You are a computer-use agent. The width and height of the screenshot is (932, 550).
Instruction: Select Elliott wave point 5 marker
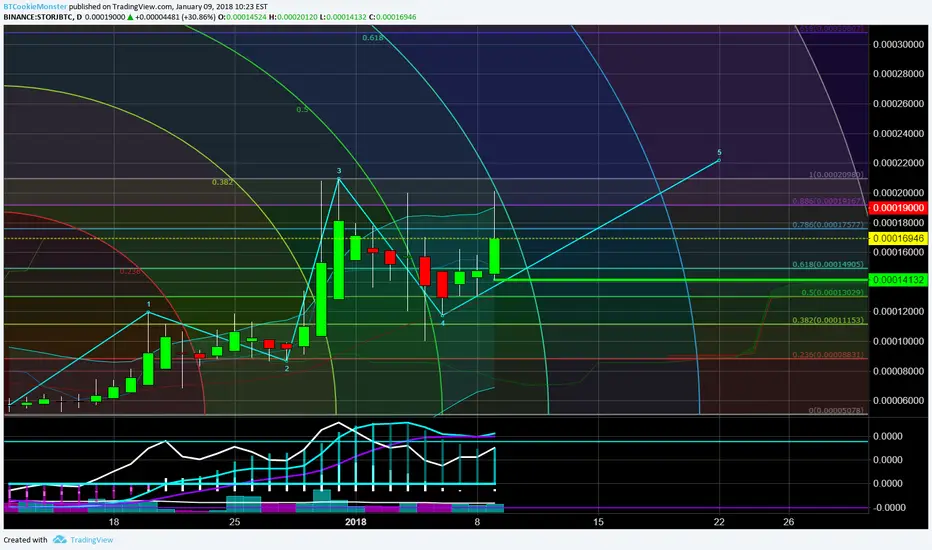pyautogui.click(x=719, y=153)
